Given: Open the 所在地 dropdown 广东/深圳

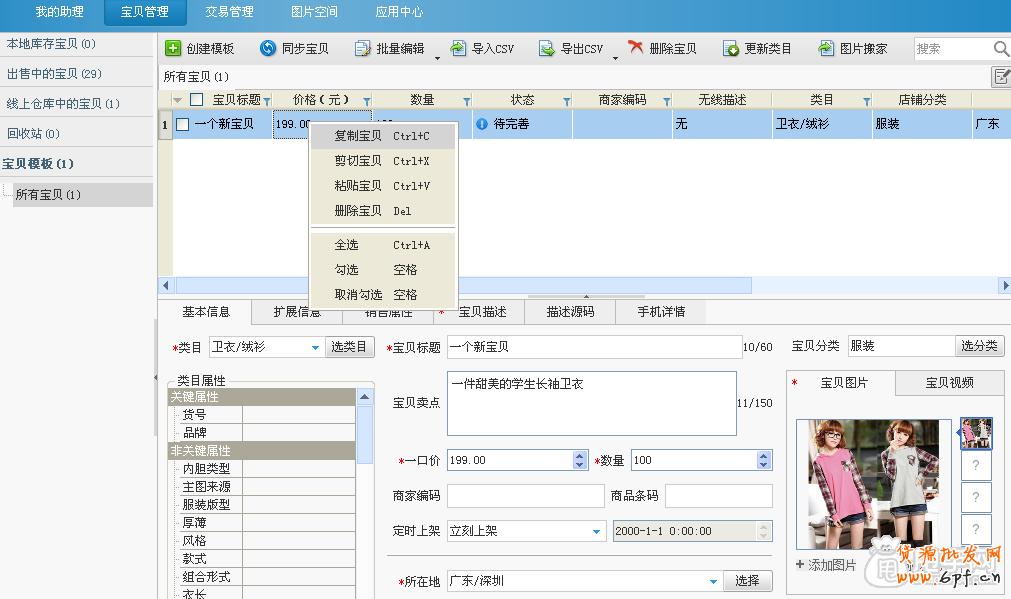Looking at the screenshot, I should 714,580.
